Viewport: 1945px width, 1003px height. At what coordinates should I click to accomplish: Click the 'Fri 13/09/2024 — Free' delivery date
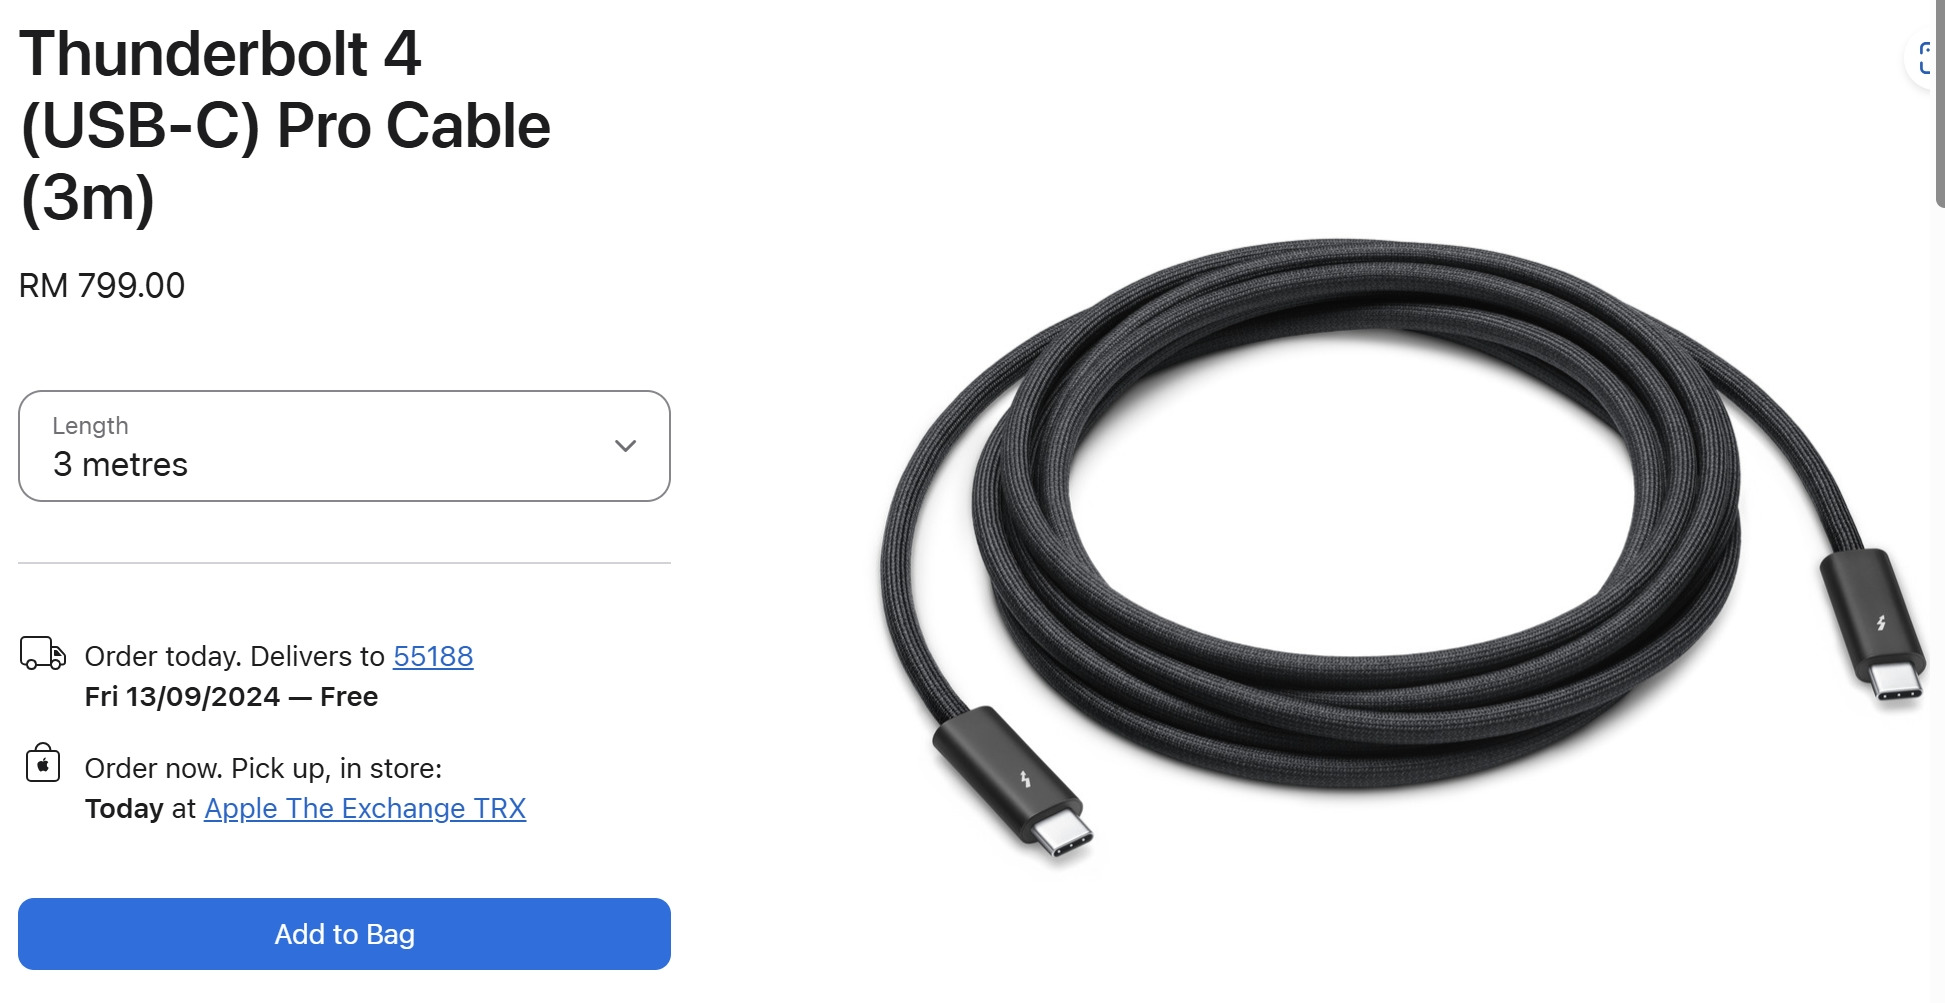click(231, 696)
